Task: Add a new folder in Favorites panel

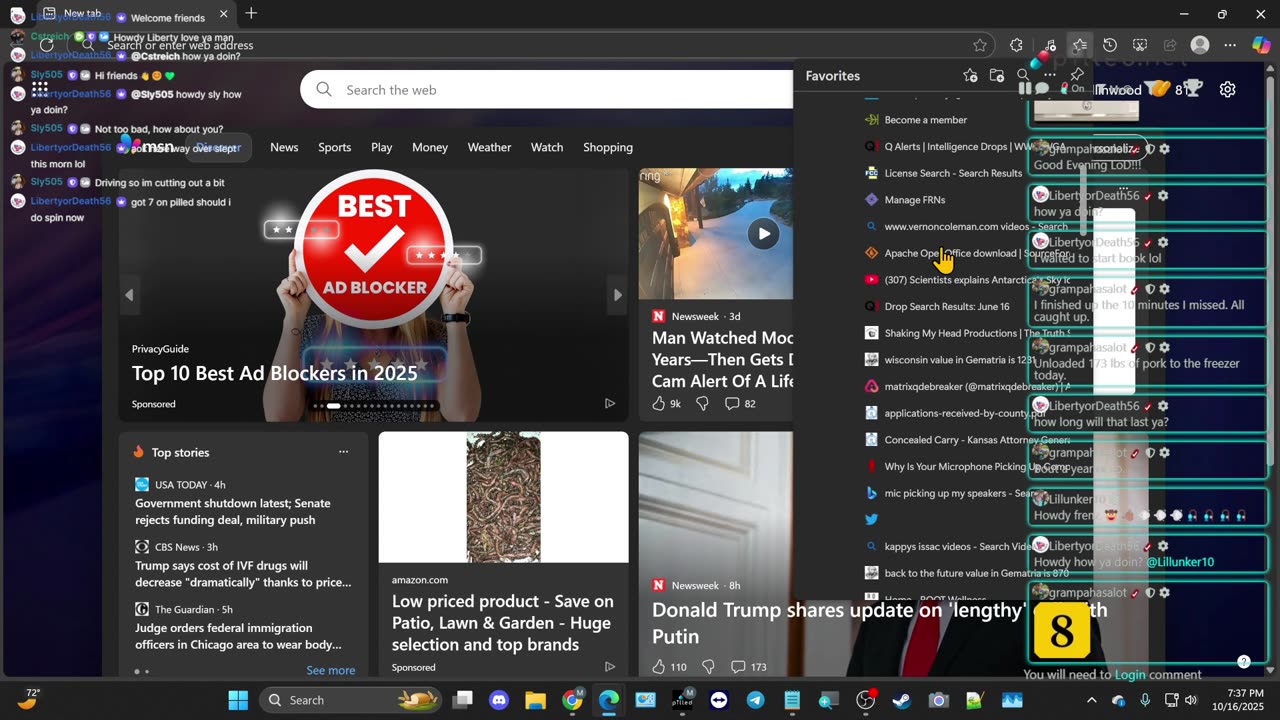Action: tap(997, 75)
